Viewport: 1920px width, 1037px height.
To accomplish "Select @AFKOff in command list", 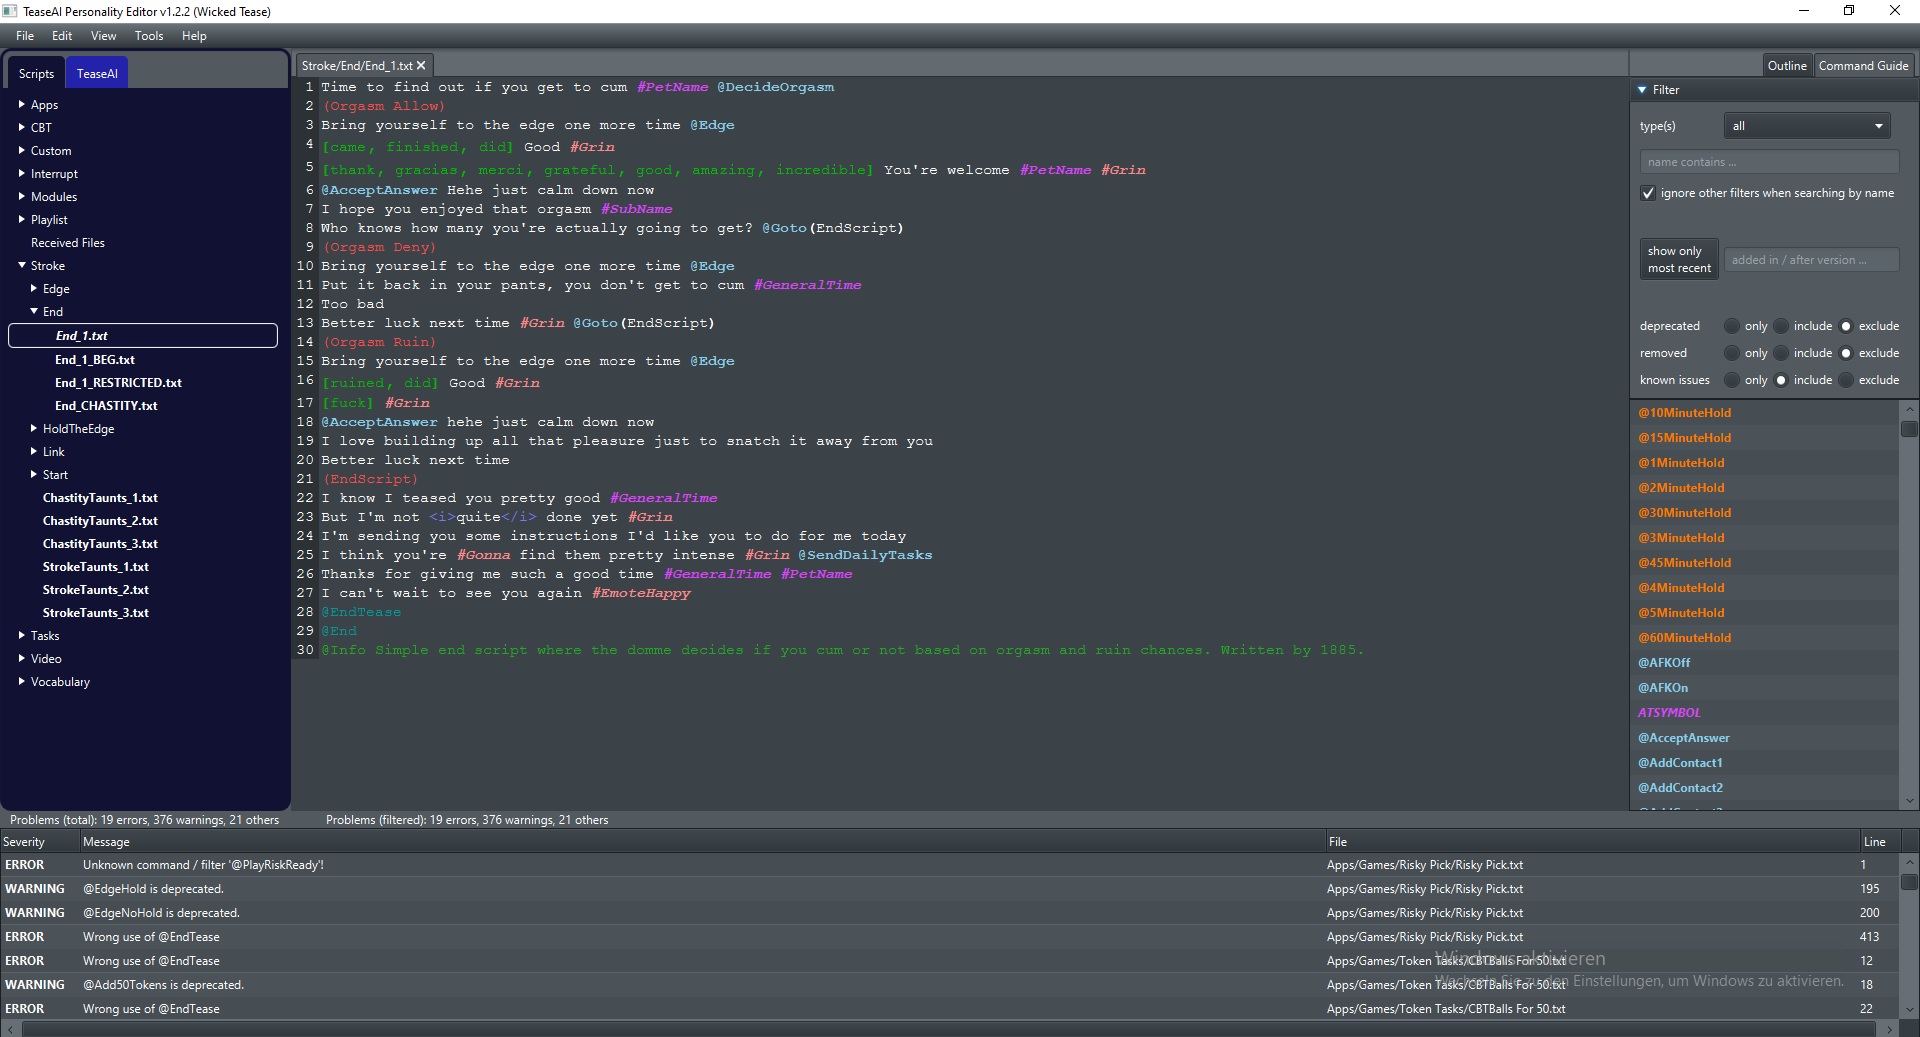I will [x=1664, y=663].
